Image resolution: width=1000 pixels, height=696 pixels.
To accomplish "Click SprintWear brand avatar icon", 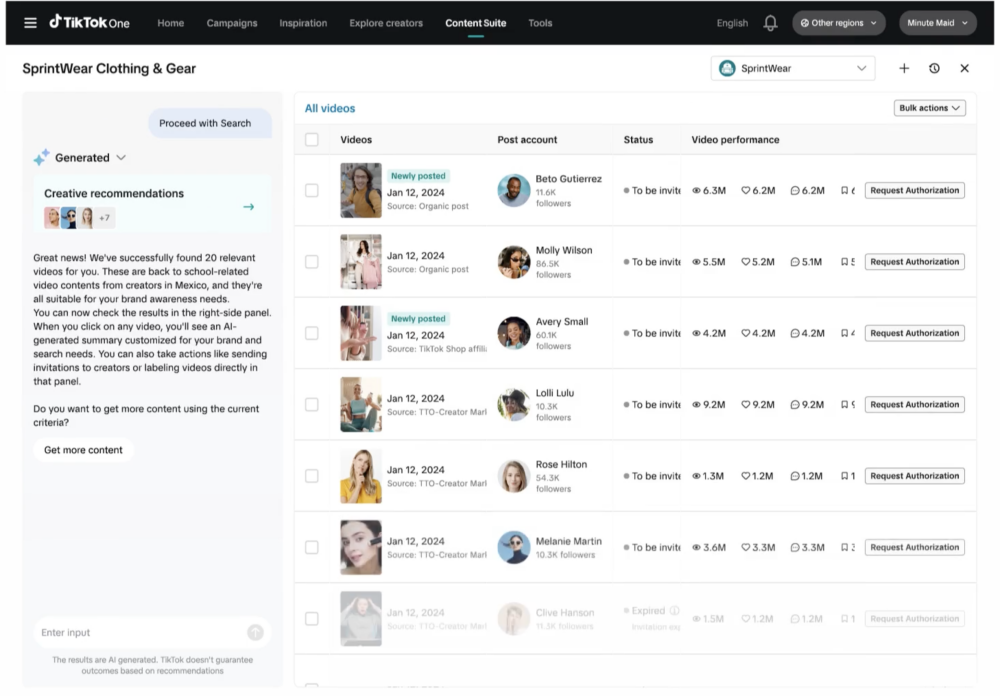I will pyautogui.click(x=727, y=68).
